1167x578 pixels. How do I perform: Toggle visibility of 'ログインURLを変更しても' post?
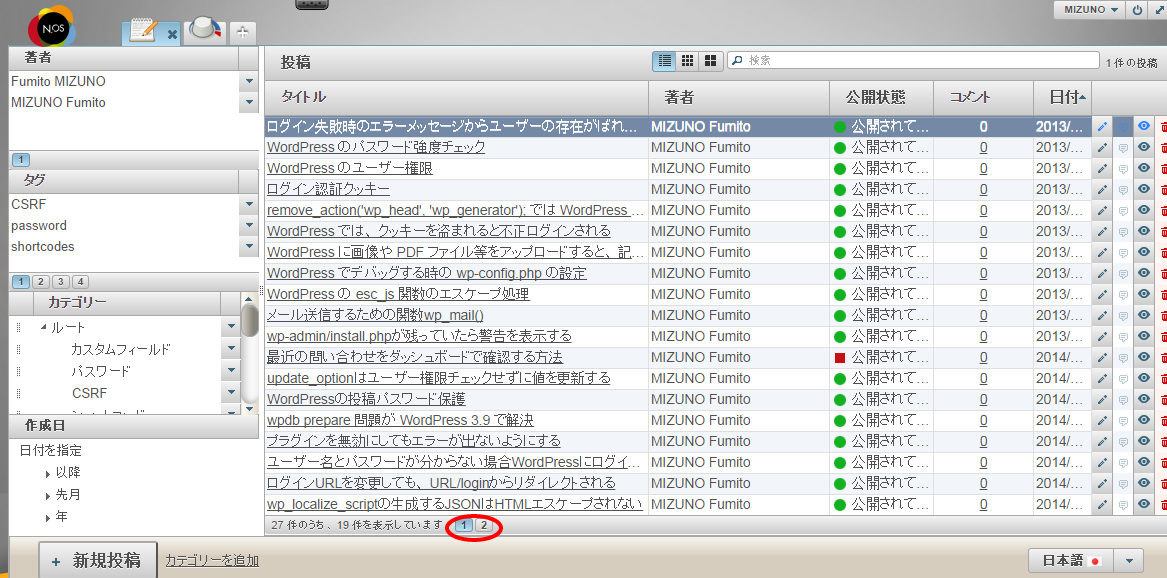point(1144,484)
